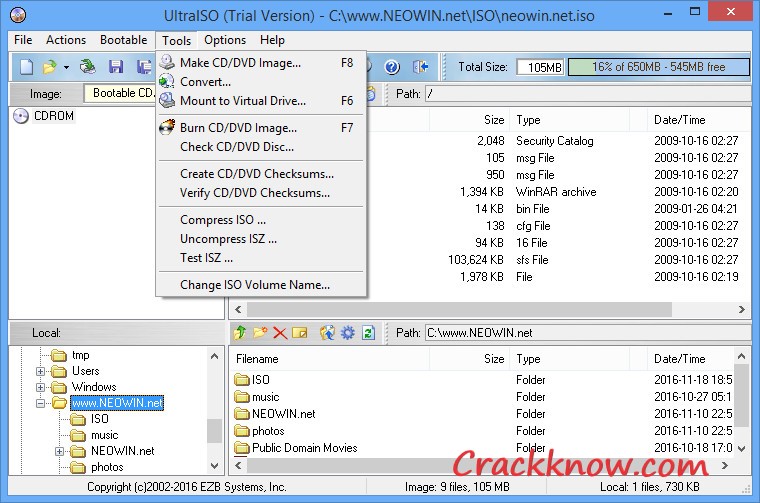Click local tree scrollbar up arrow
The width and height of the screenshot is (760, 503).
click(x=215, y=356)
